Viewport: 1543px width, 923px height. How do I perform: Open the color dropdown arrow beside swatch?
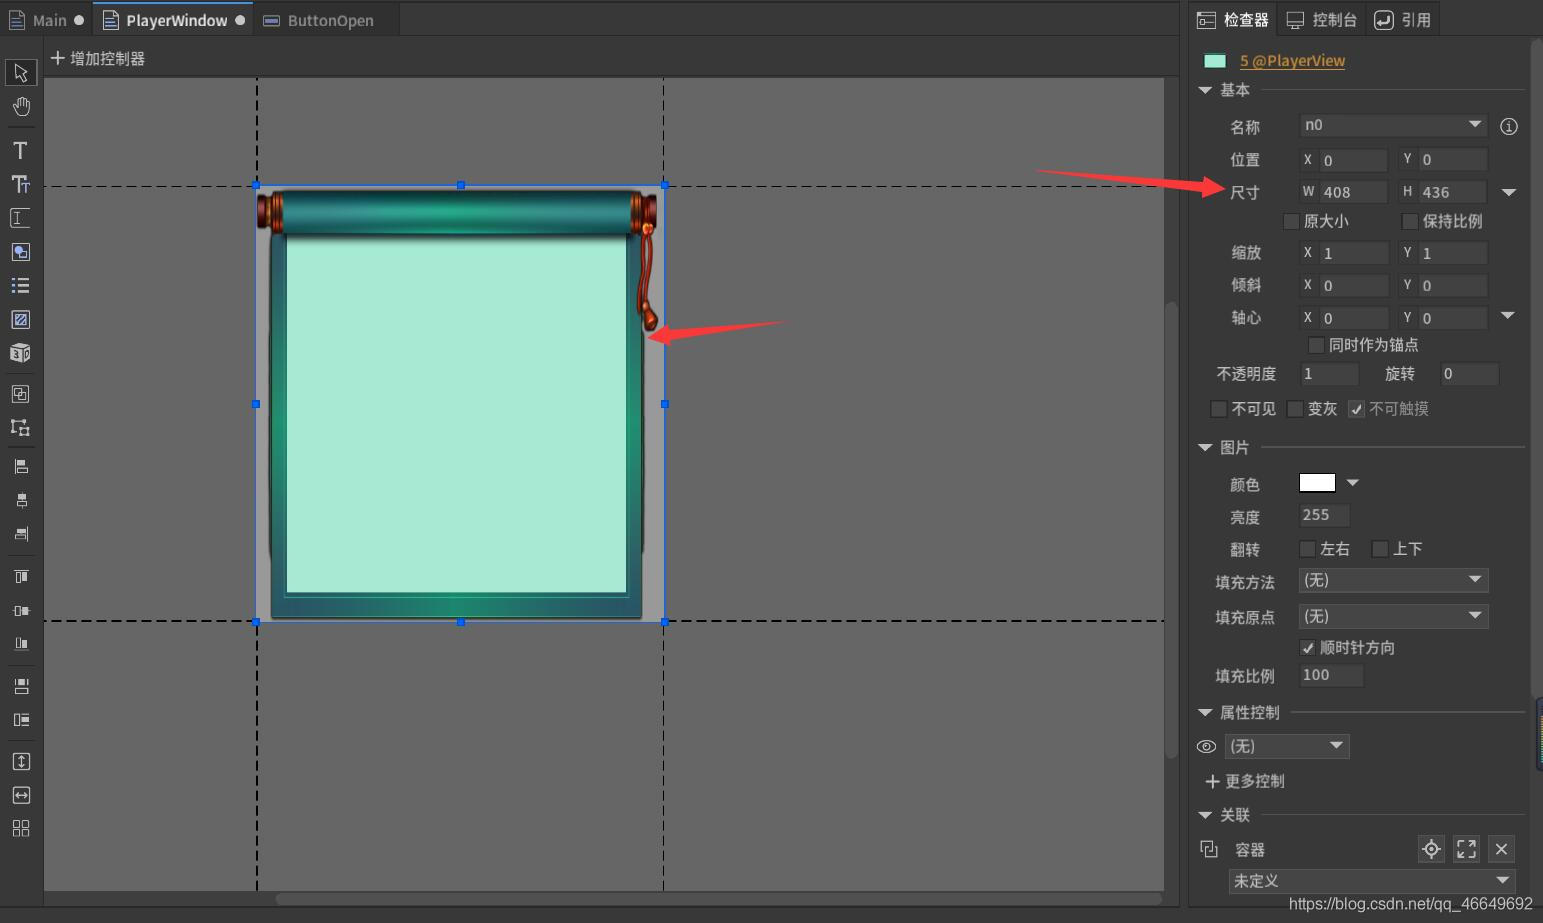(1353, 483)
